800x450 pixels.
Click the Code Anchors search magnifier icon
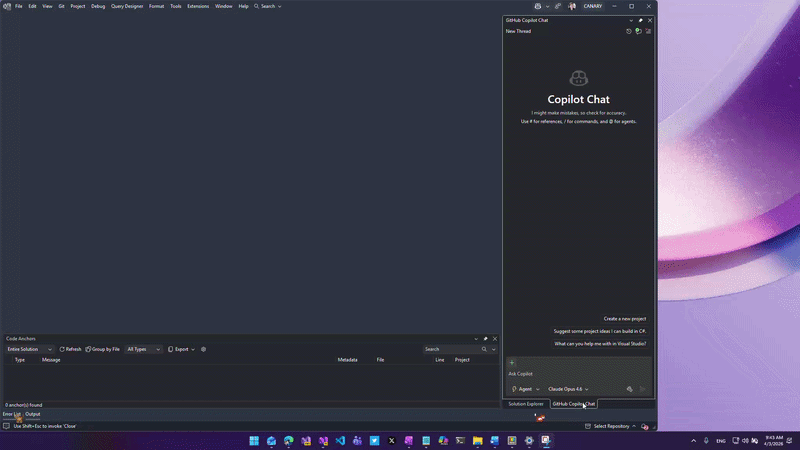click(x=485, y=349)
